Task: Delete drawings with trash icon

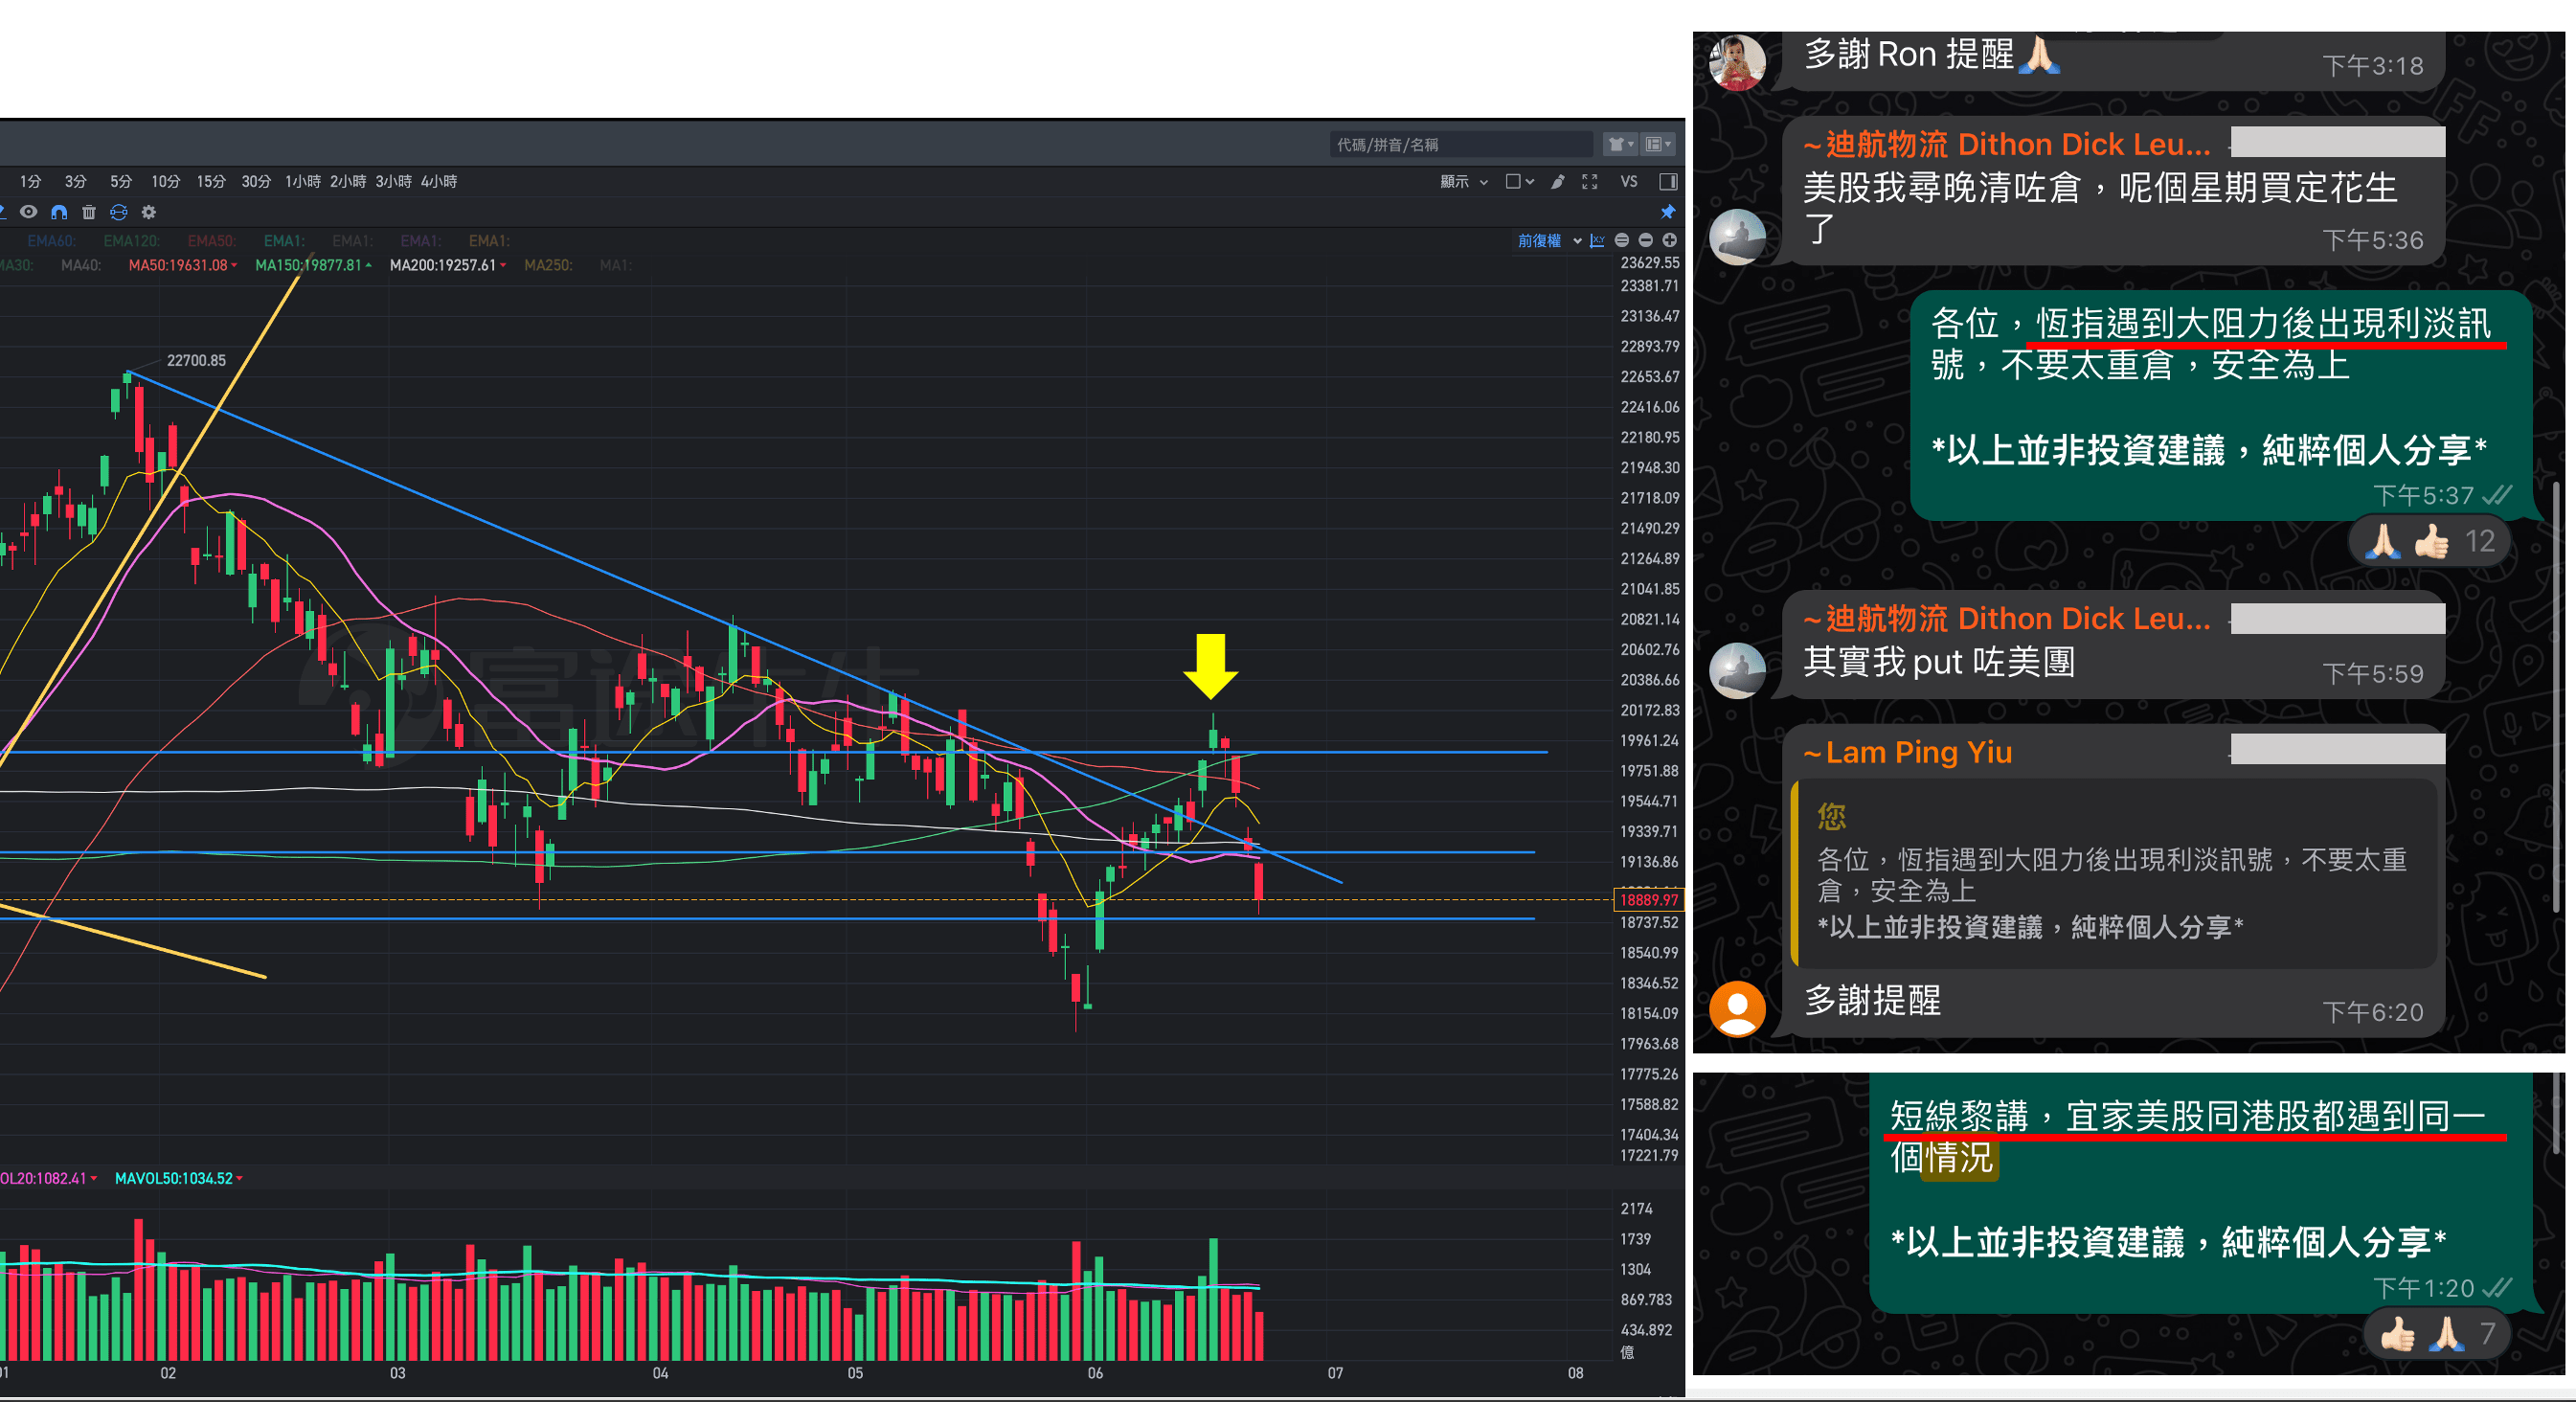Action: click(x=89, y=212)
